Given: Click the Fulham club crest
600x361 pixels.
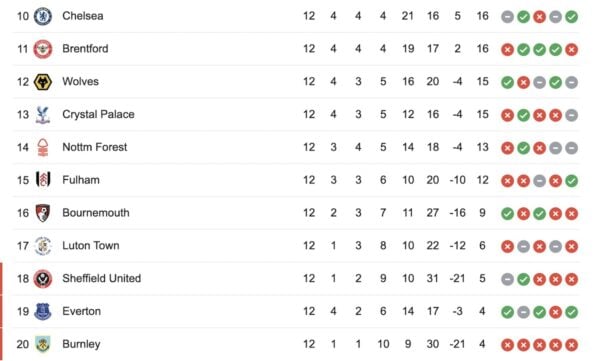Looking at the screenshot, I should click(x=43, y=180).
